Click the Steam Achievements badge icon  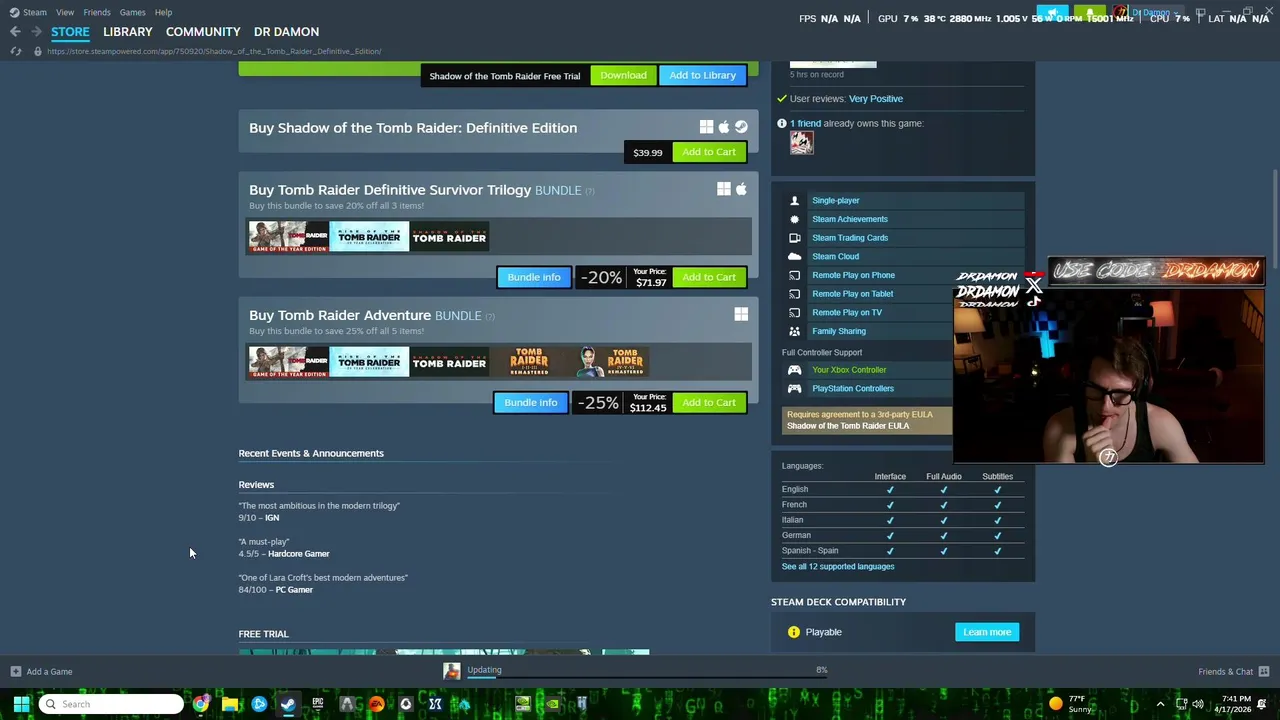pos(795,219)
